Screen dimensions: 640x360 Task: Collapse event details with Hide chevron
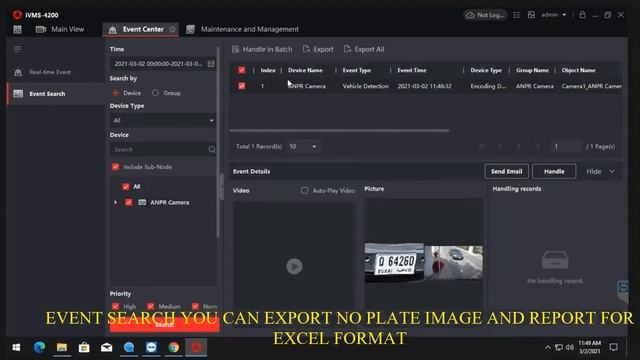coord(612,171)
